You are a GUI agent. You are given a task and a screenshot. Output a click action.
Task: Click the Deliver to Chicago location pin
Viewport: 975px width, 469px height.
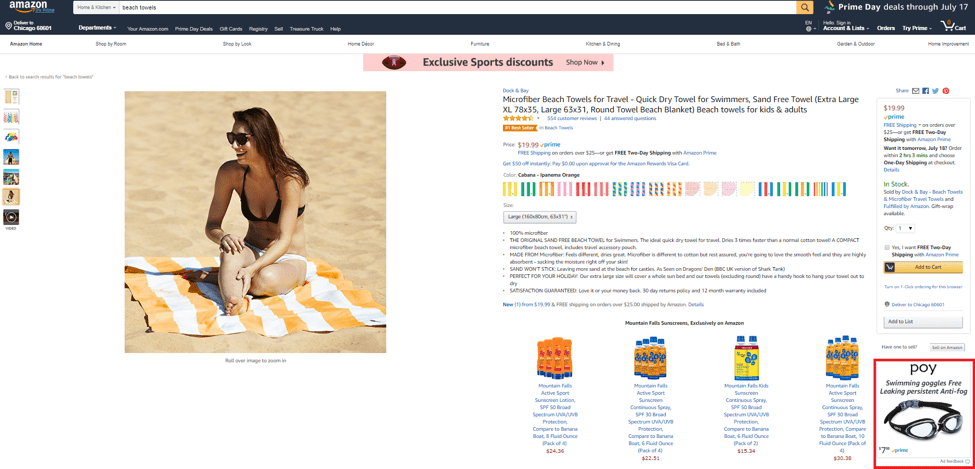click(x=9, y=26)
